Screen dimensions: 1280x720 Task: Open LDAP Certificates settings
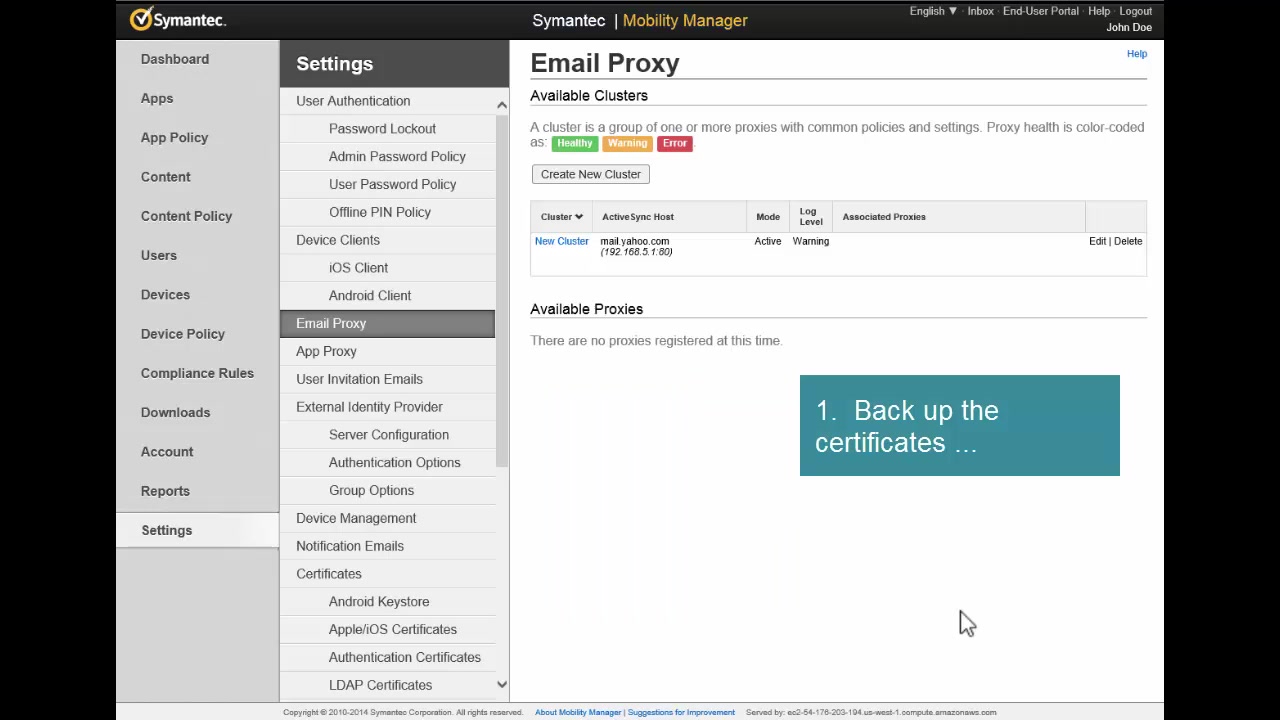click(380, 685)
